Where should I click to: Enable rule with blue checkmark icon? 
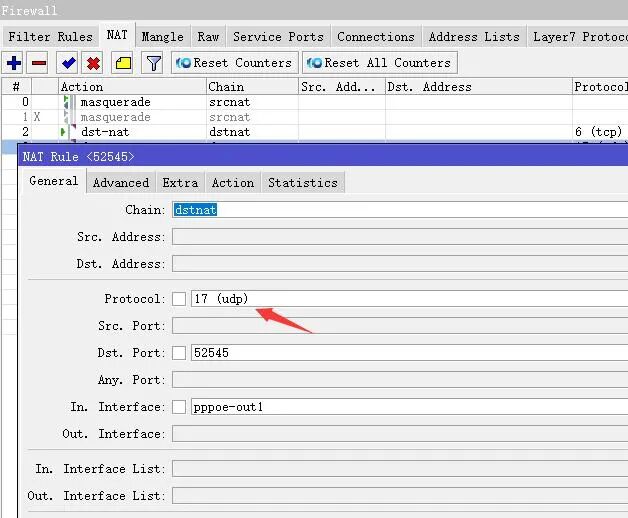click(68, 63)
